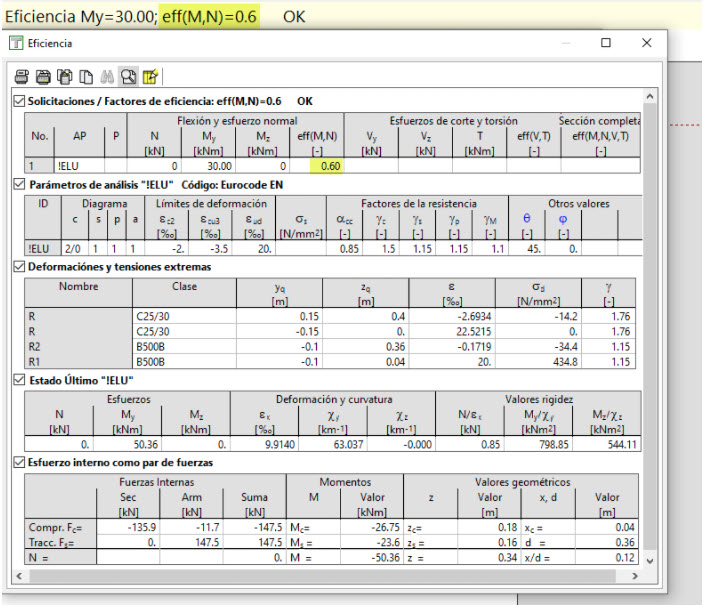Click the -135.9 Sec force value
704x606 pixels.
click(x=128, y=527)
